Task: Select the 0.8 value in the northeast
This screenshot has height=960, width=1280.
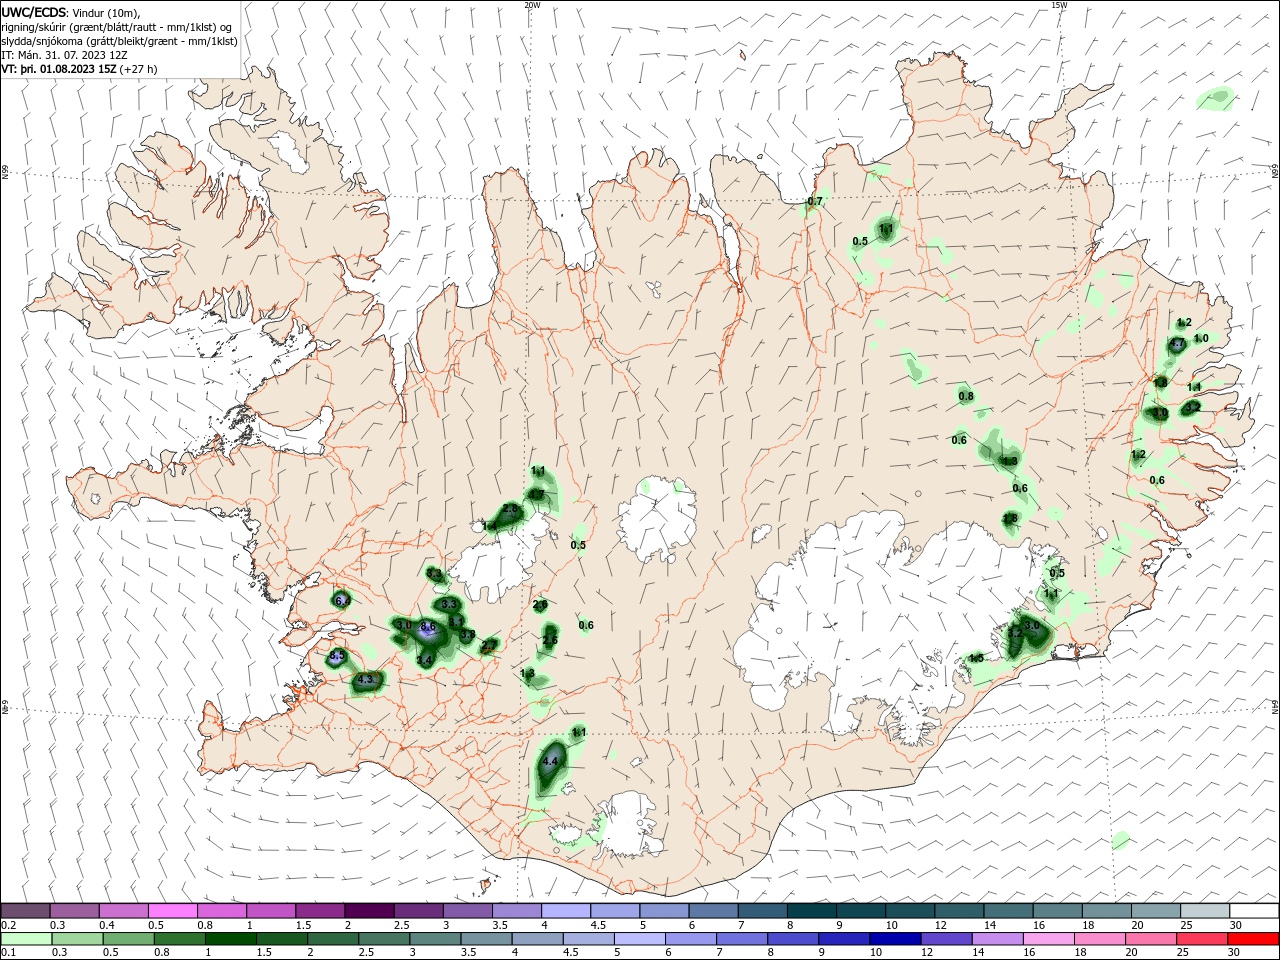Action: click(966, 397)
